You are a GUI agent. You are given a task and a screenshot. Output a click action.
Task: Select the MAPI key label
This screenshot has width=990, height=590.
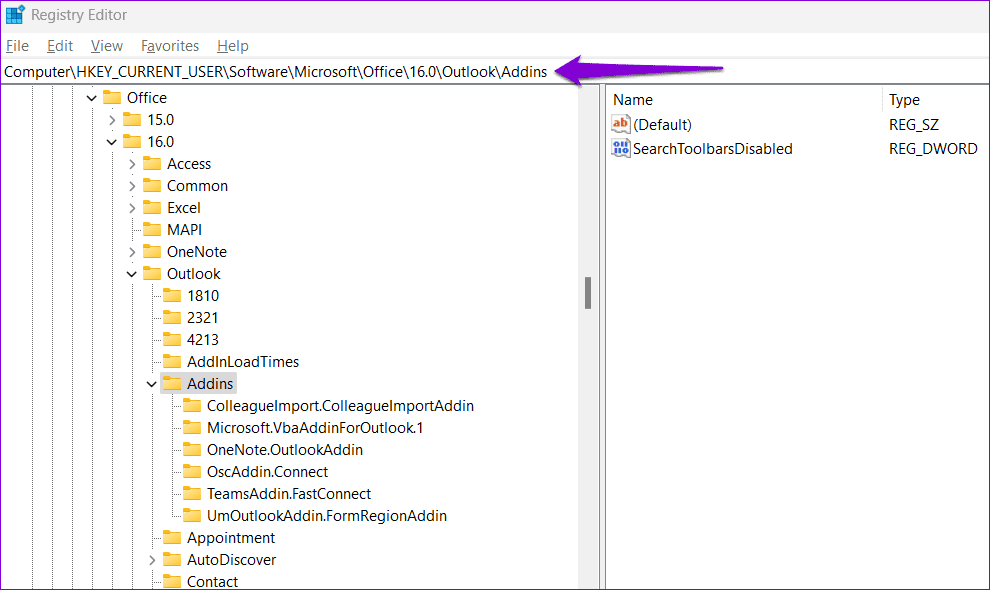click(184, 230)
